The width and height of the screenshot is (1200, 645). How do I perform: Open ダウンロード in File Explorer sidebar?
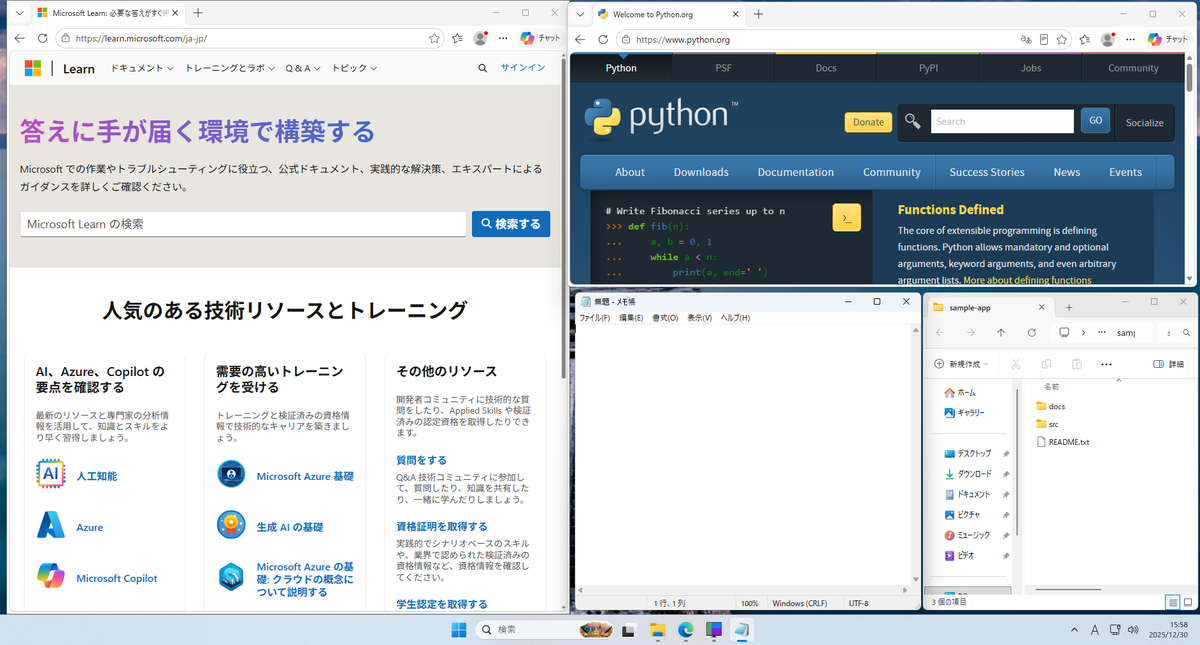point(968,474)
